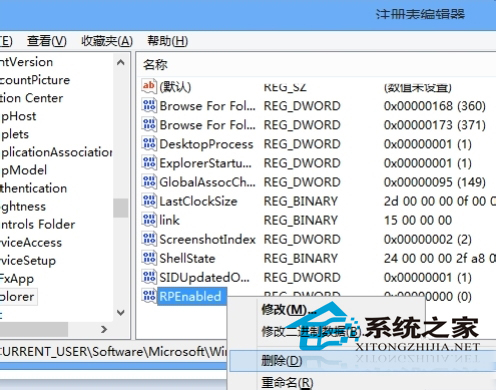Image resolution: width=496 pixels, height=390 pixels.
Task: Choose 删除(D) in the context menu
Action: coord(282,360)
